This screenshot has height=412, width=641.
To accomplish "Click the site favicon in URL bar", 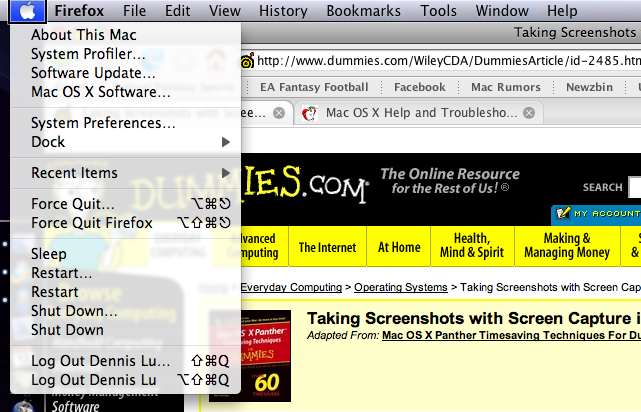I will pyautogui.click(x=247, y=60).
